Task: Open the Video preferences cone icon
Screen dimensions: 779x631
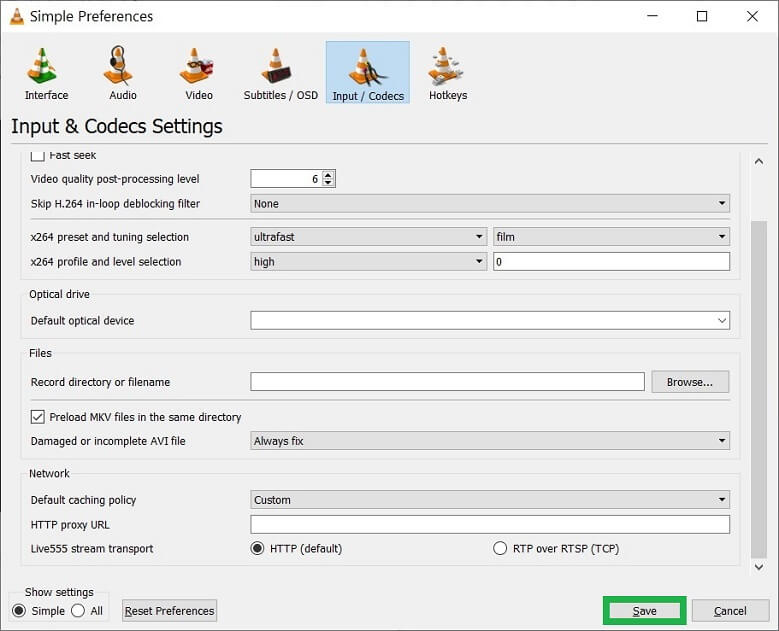Action: pyautogui.click(x=196, y=66)
